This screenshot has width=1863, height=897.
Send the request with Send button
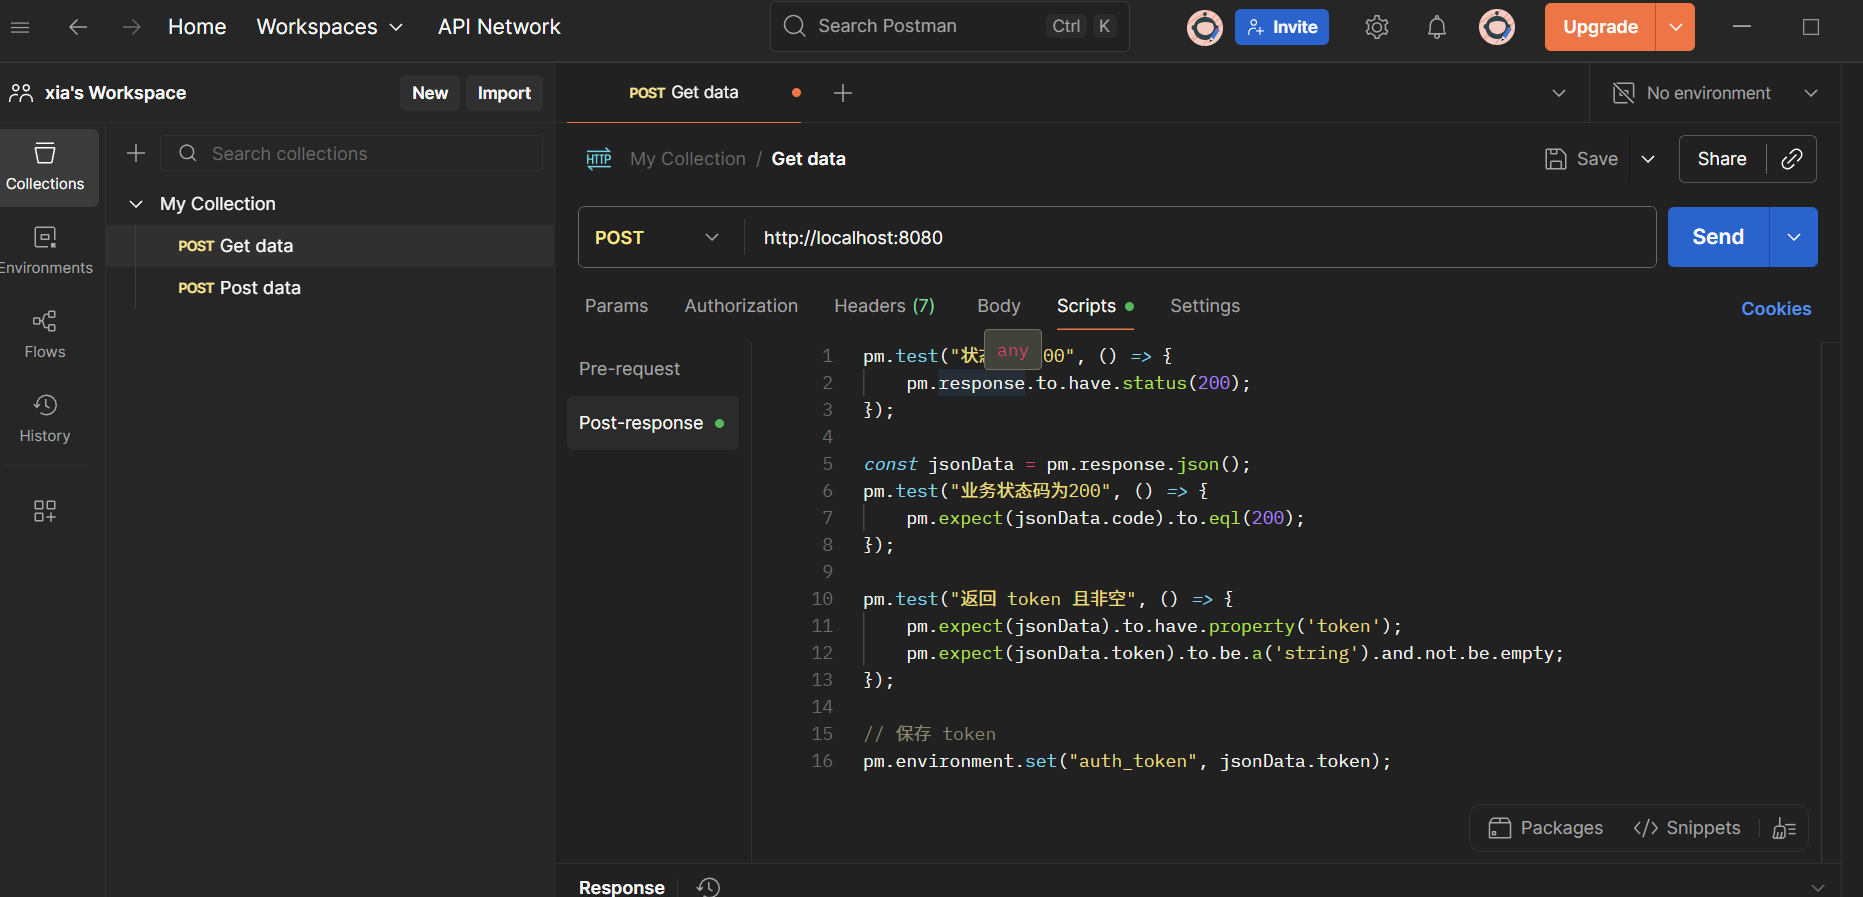[1718, 237]
